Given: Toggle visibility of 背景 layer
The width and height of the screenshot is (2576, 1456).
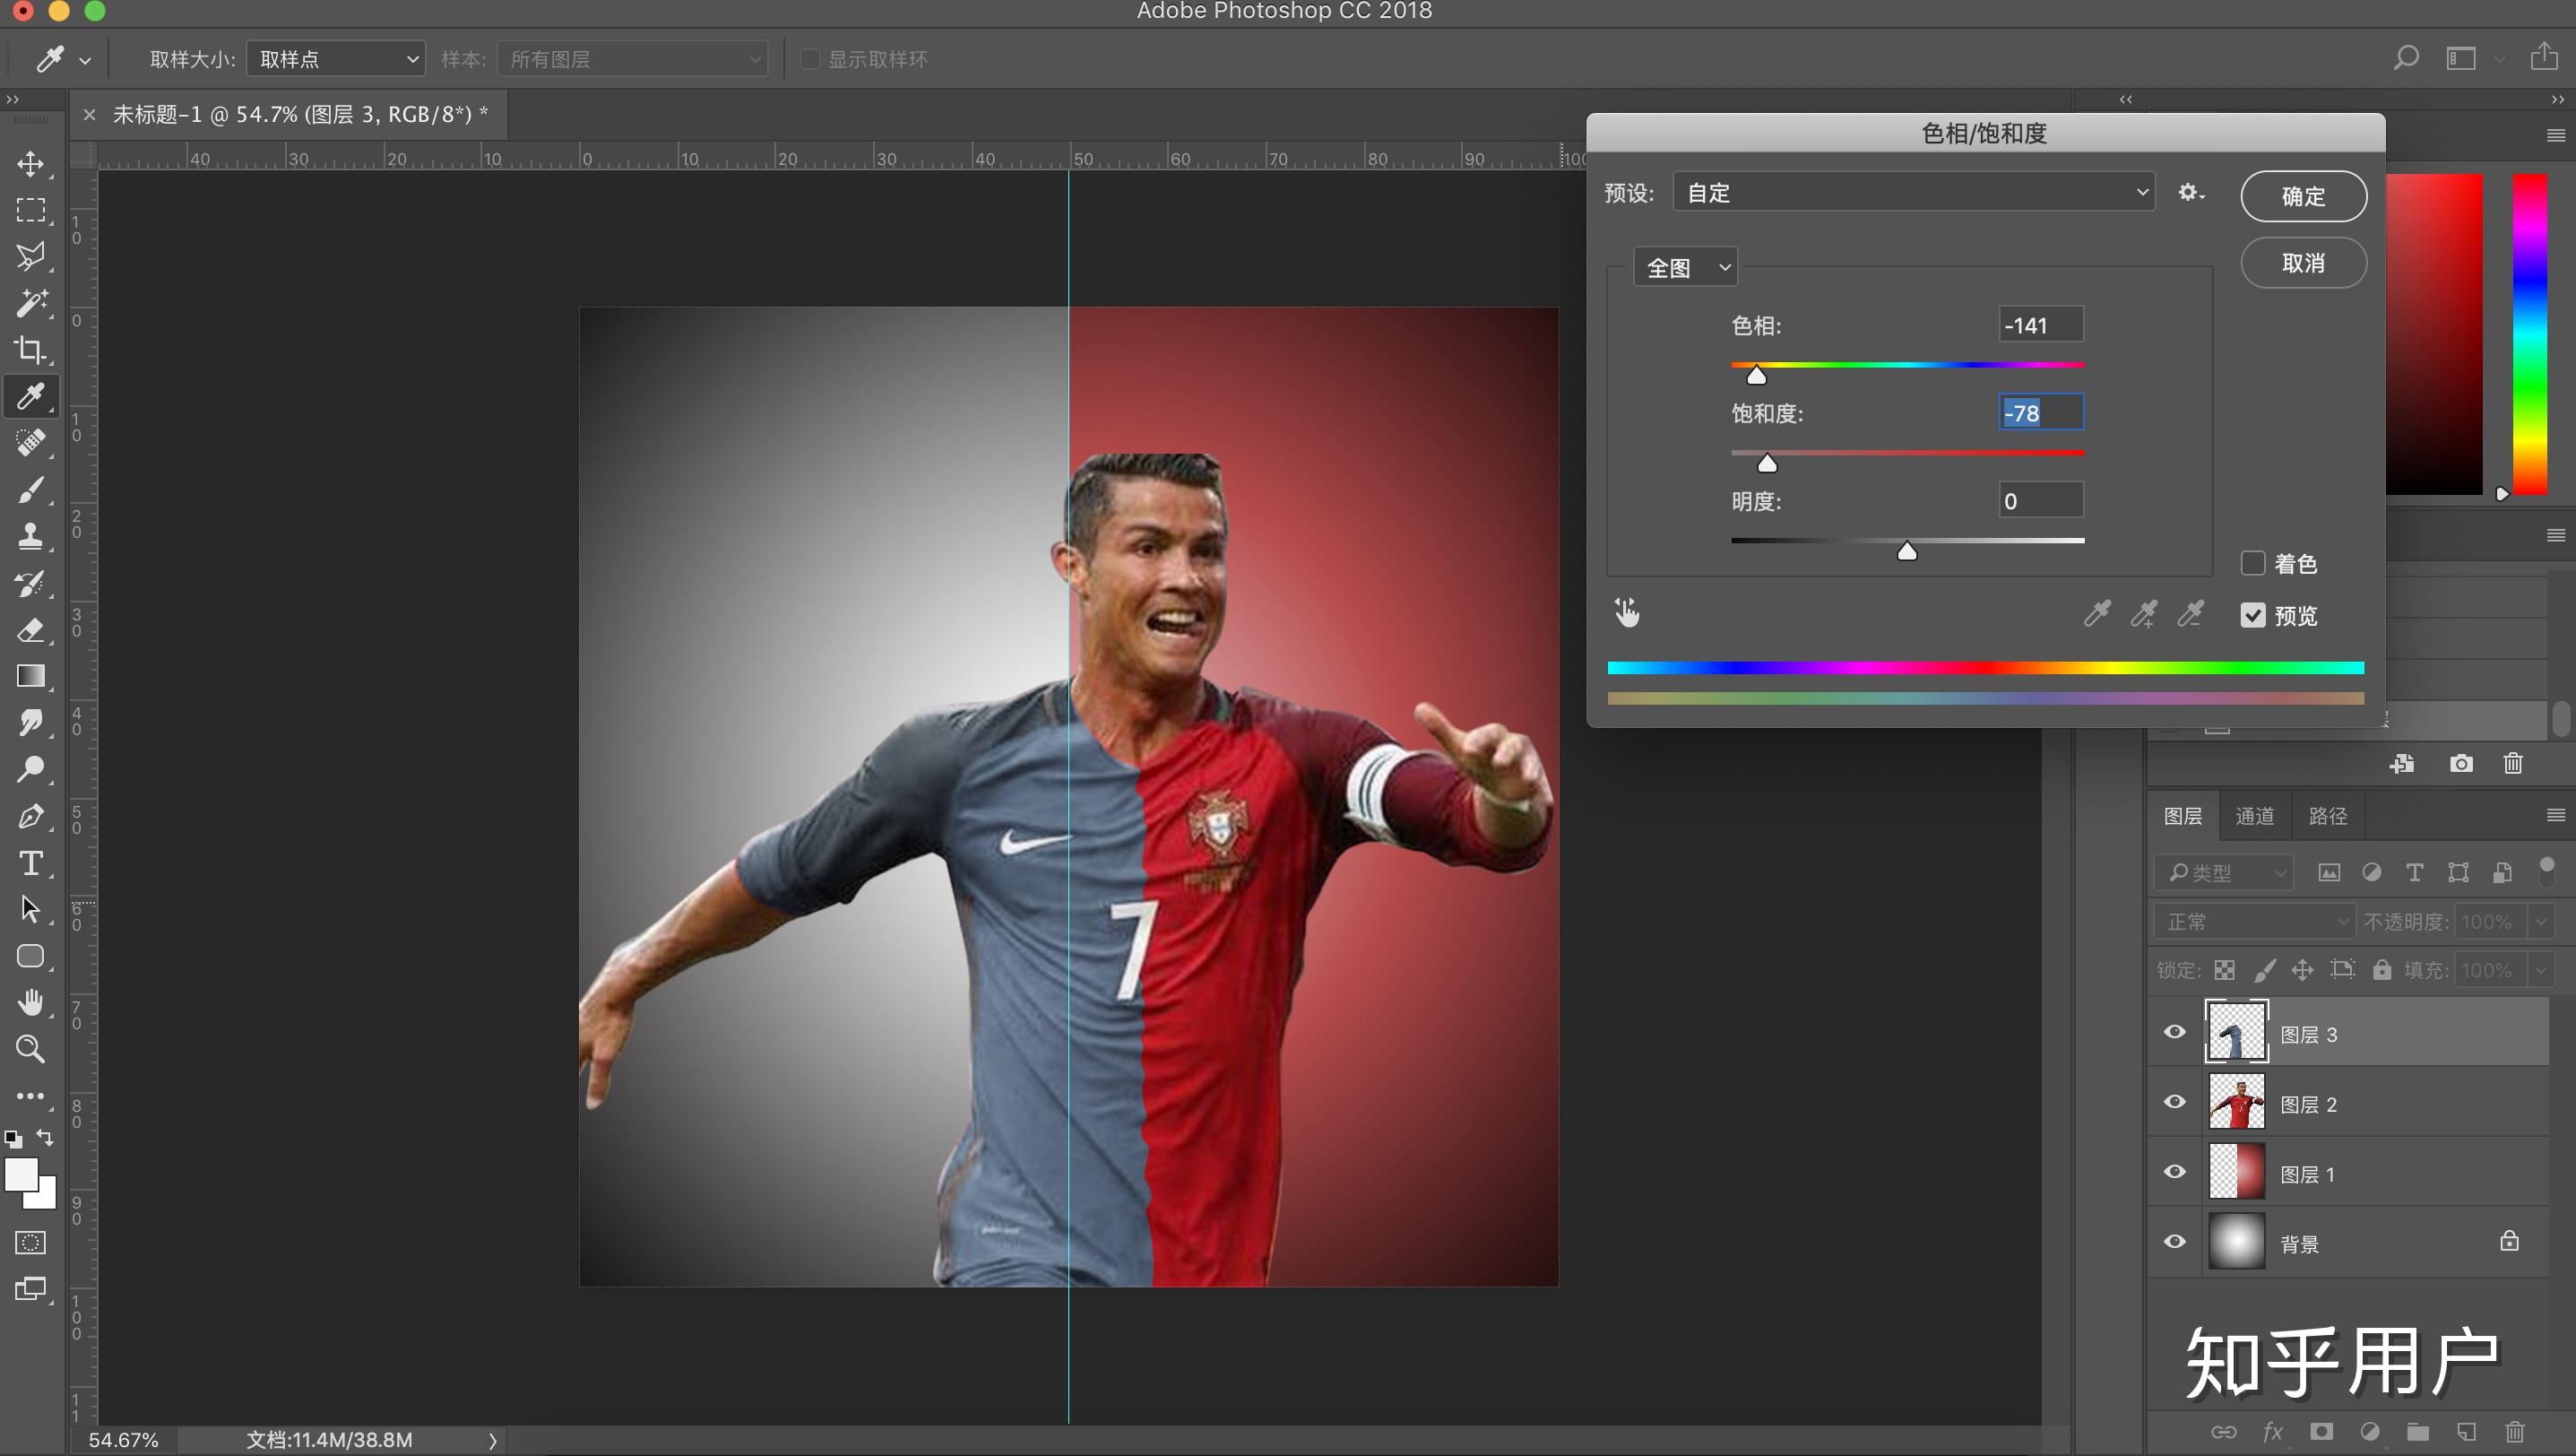Looking at the screenshot, I should click(x=2175, y=1242).
